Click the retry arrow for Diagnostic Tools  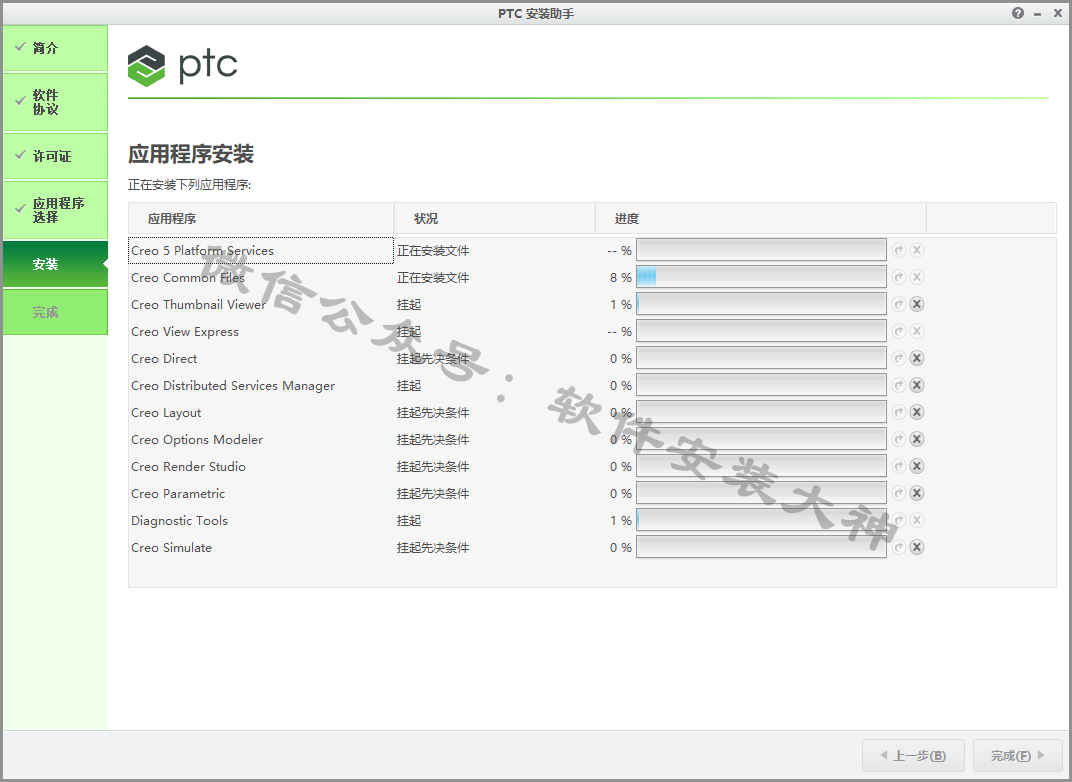coord(899,520)
